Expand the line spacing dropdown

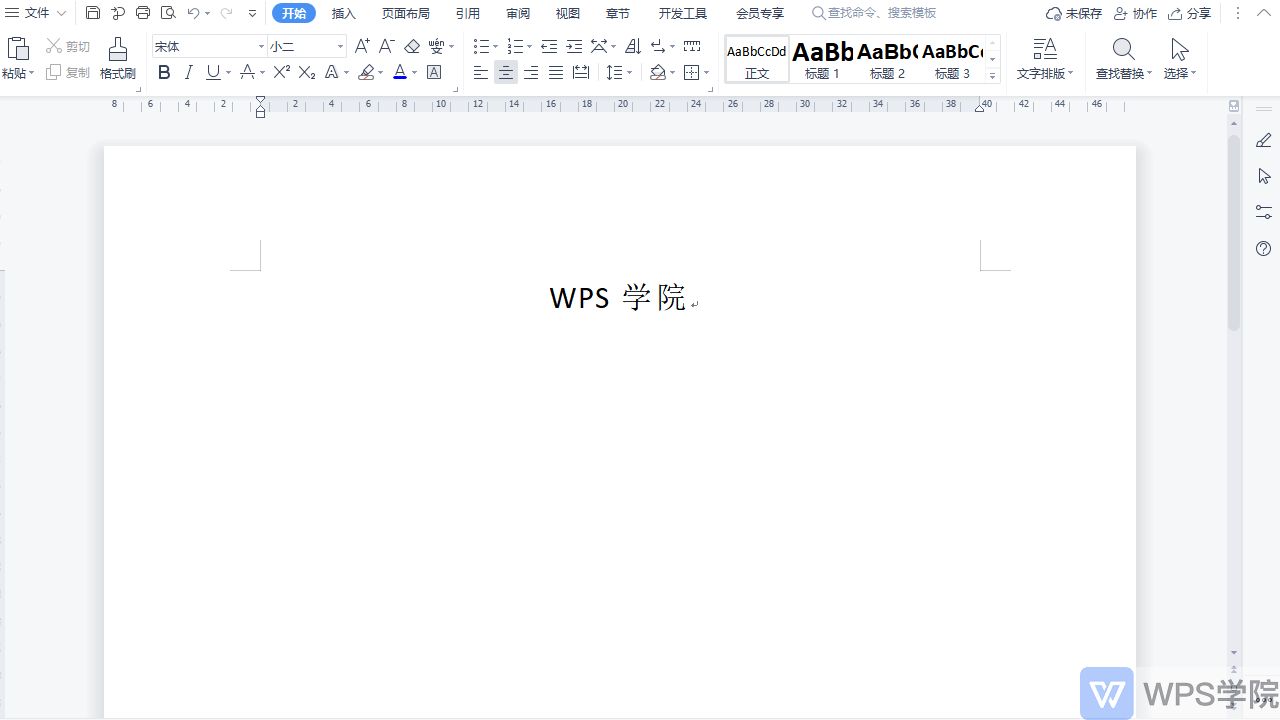pos(629,72)
